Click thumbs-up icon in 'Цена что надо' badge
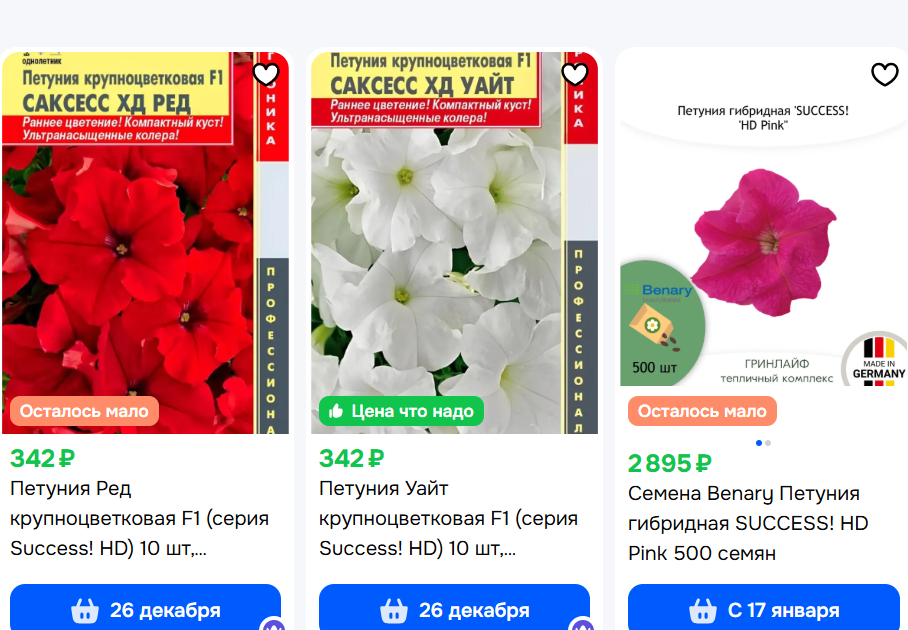908x630 pixels. pos(336,411)
